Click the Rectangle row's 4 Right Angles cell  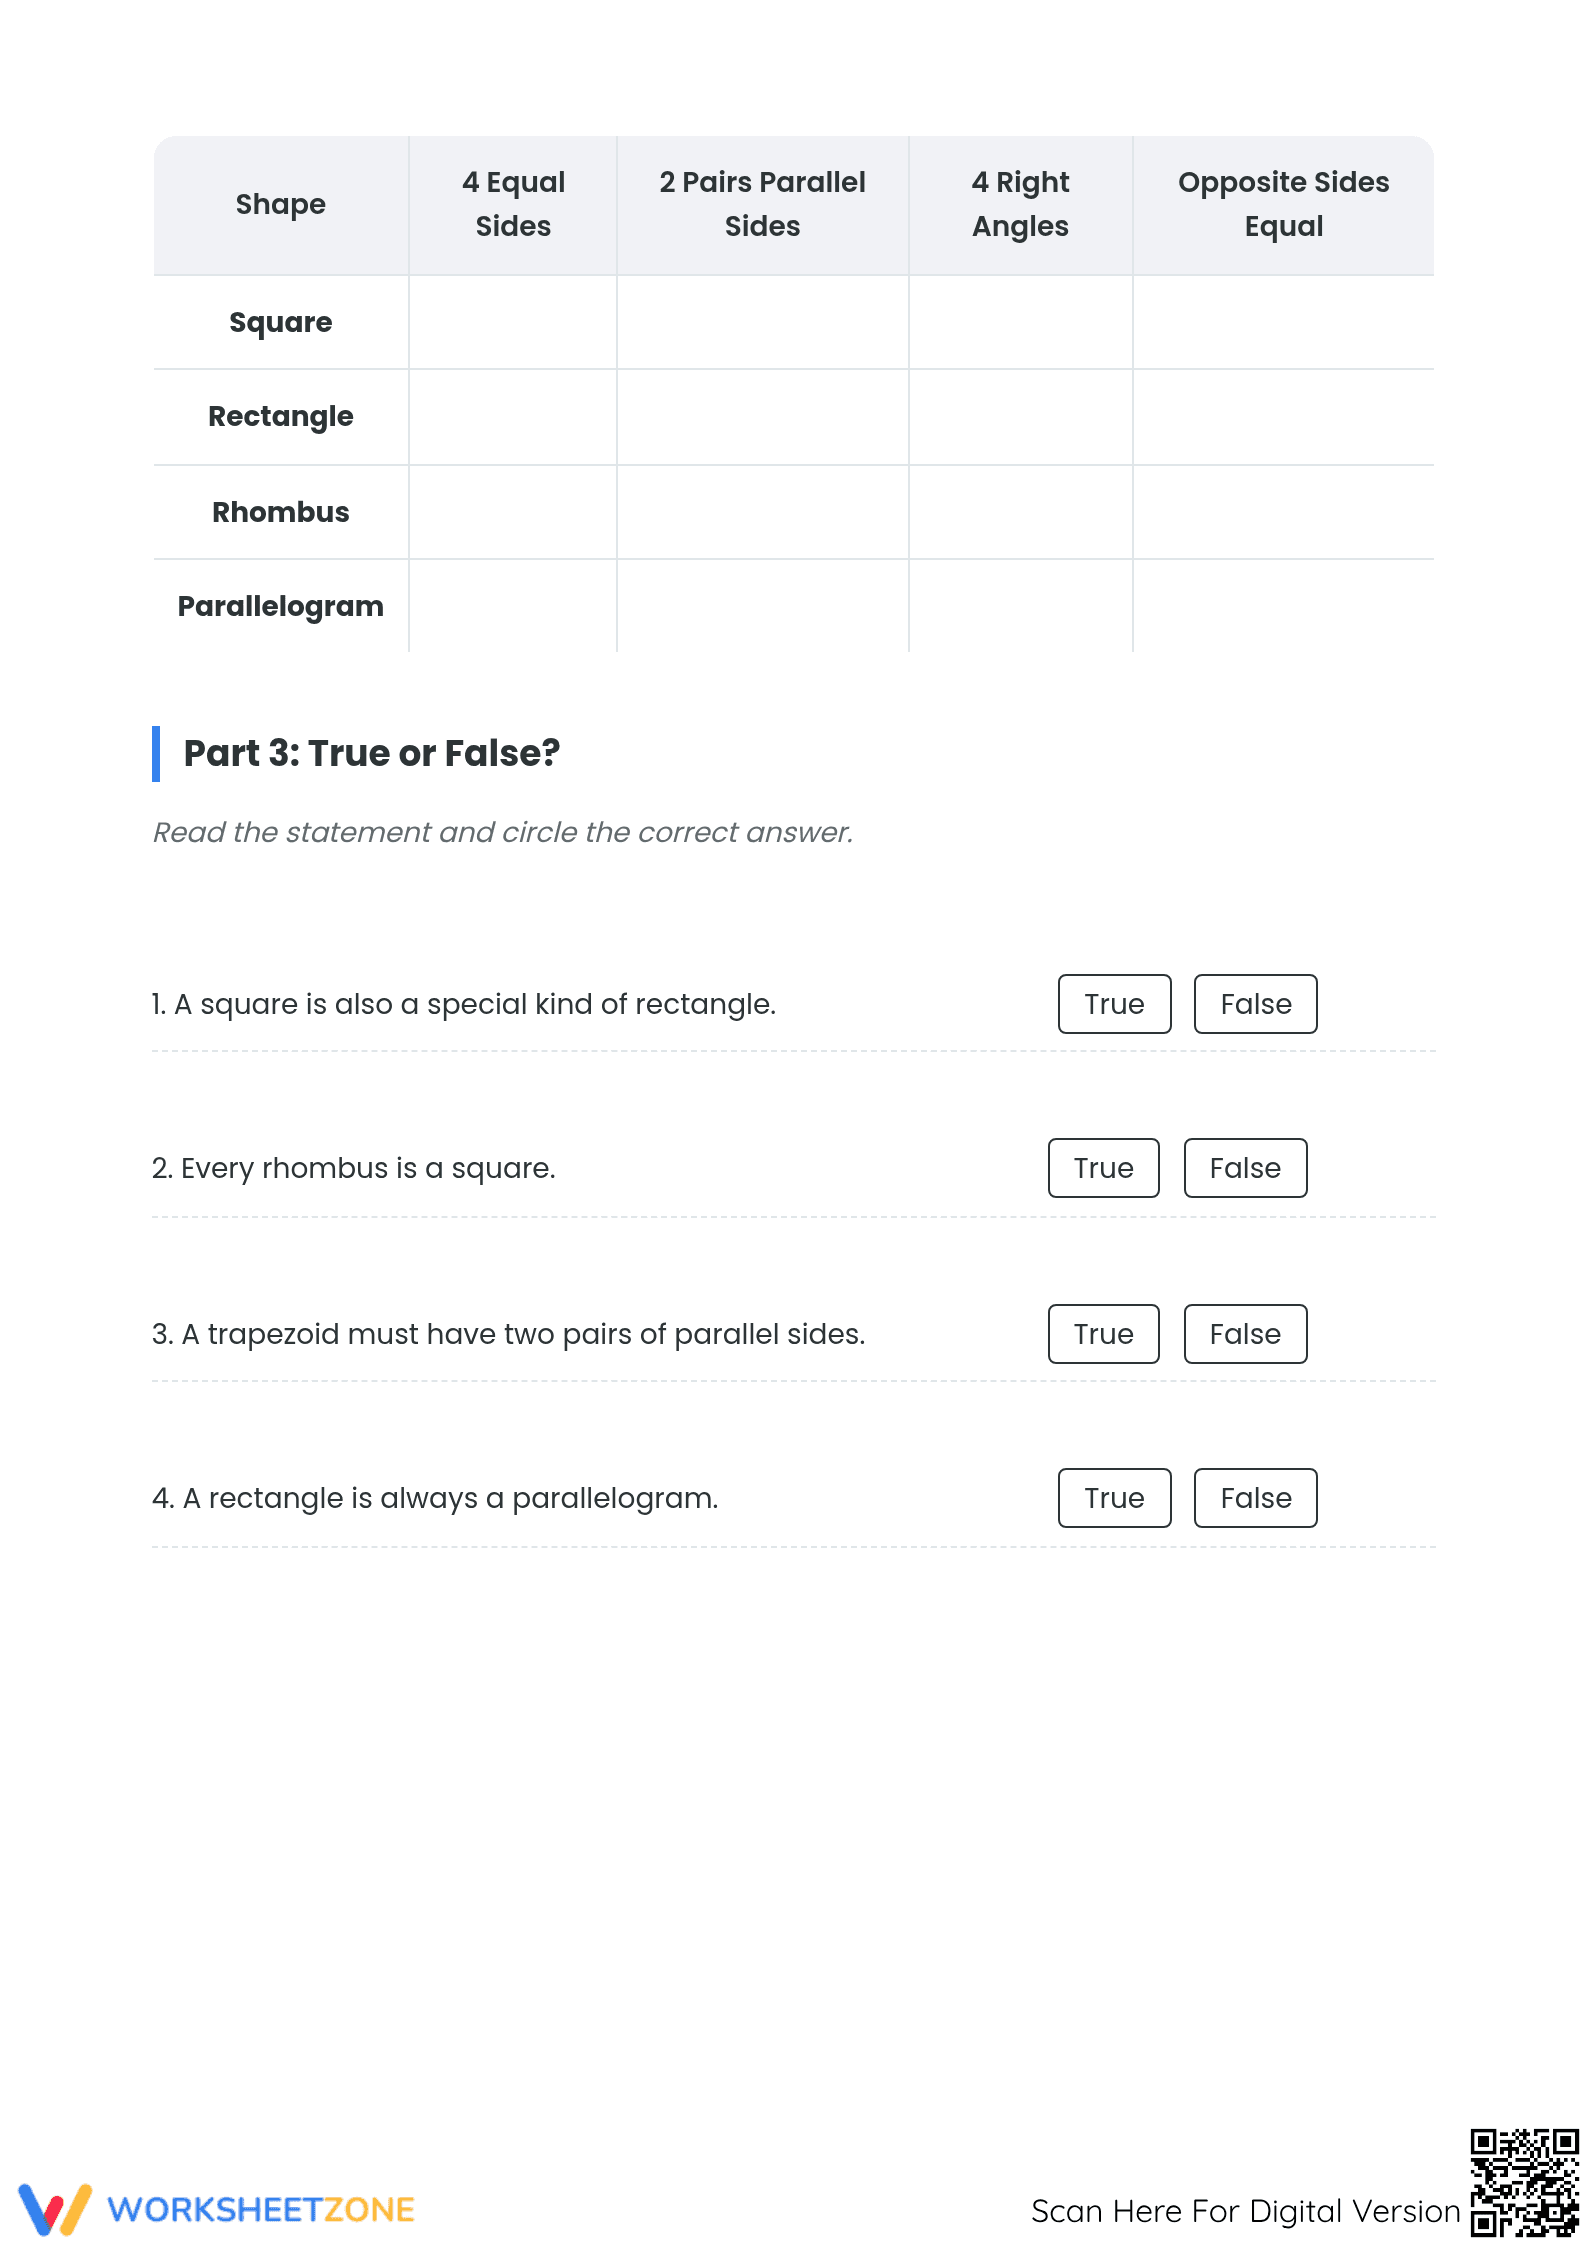(x=1021, y=417)
